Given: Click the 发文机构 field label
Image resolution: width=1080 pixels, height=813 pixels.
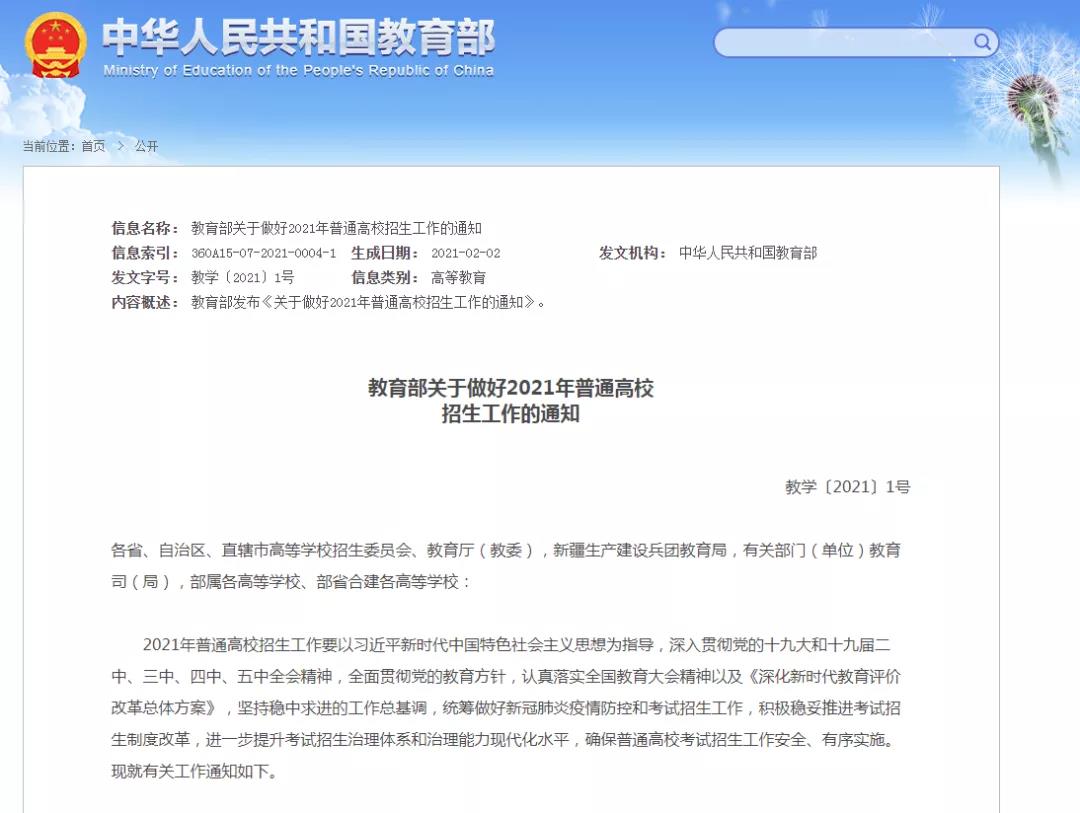Looking at the screenshot, I should (x=633, y=253).
